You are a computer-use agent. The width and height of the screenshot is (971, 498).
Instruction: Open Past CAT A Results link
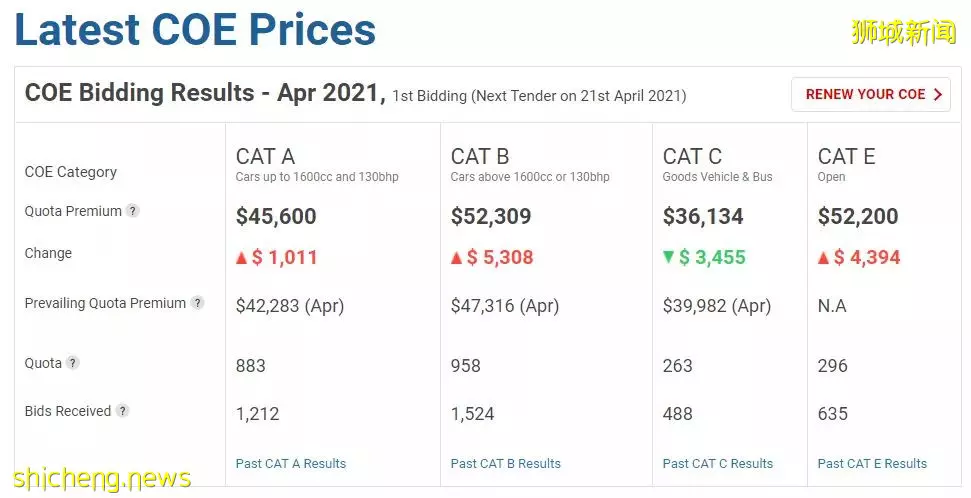click(x=290, y=463)
